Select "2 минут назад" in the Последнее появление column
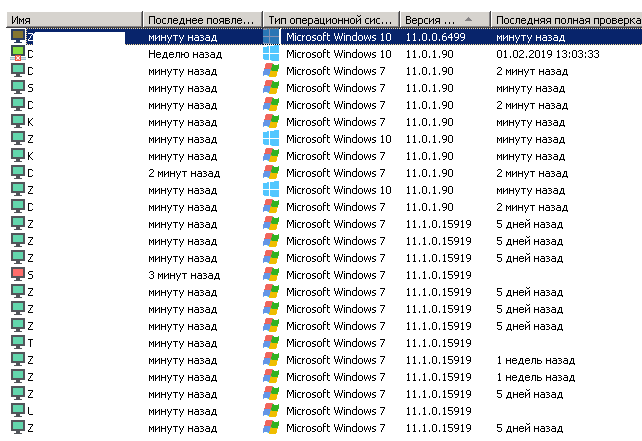This screenshot has width=642, height=441. [184, 173]
